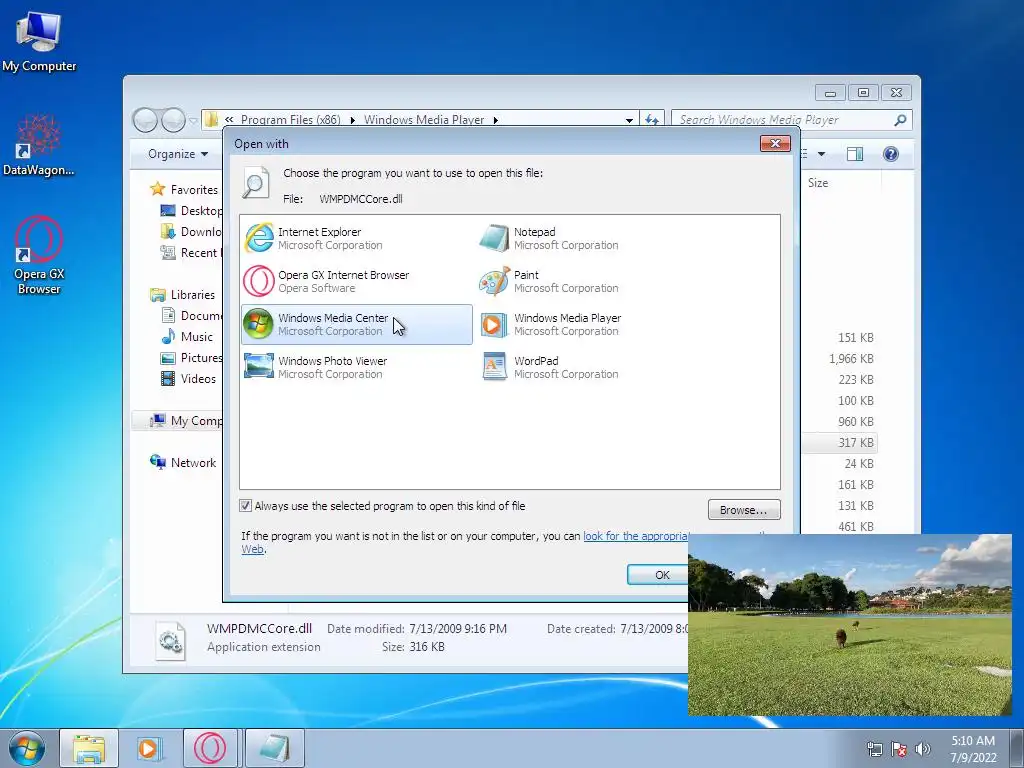Select Windows Media Player program entry
This screenshot has width=1024, height=768.
tap(592, 325)
